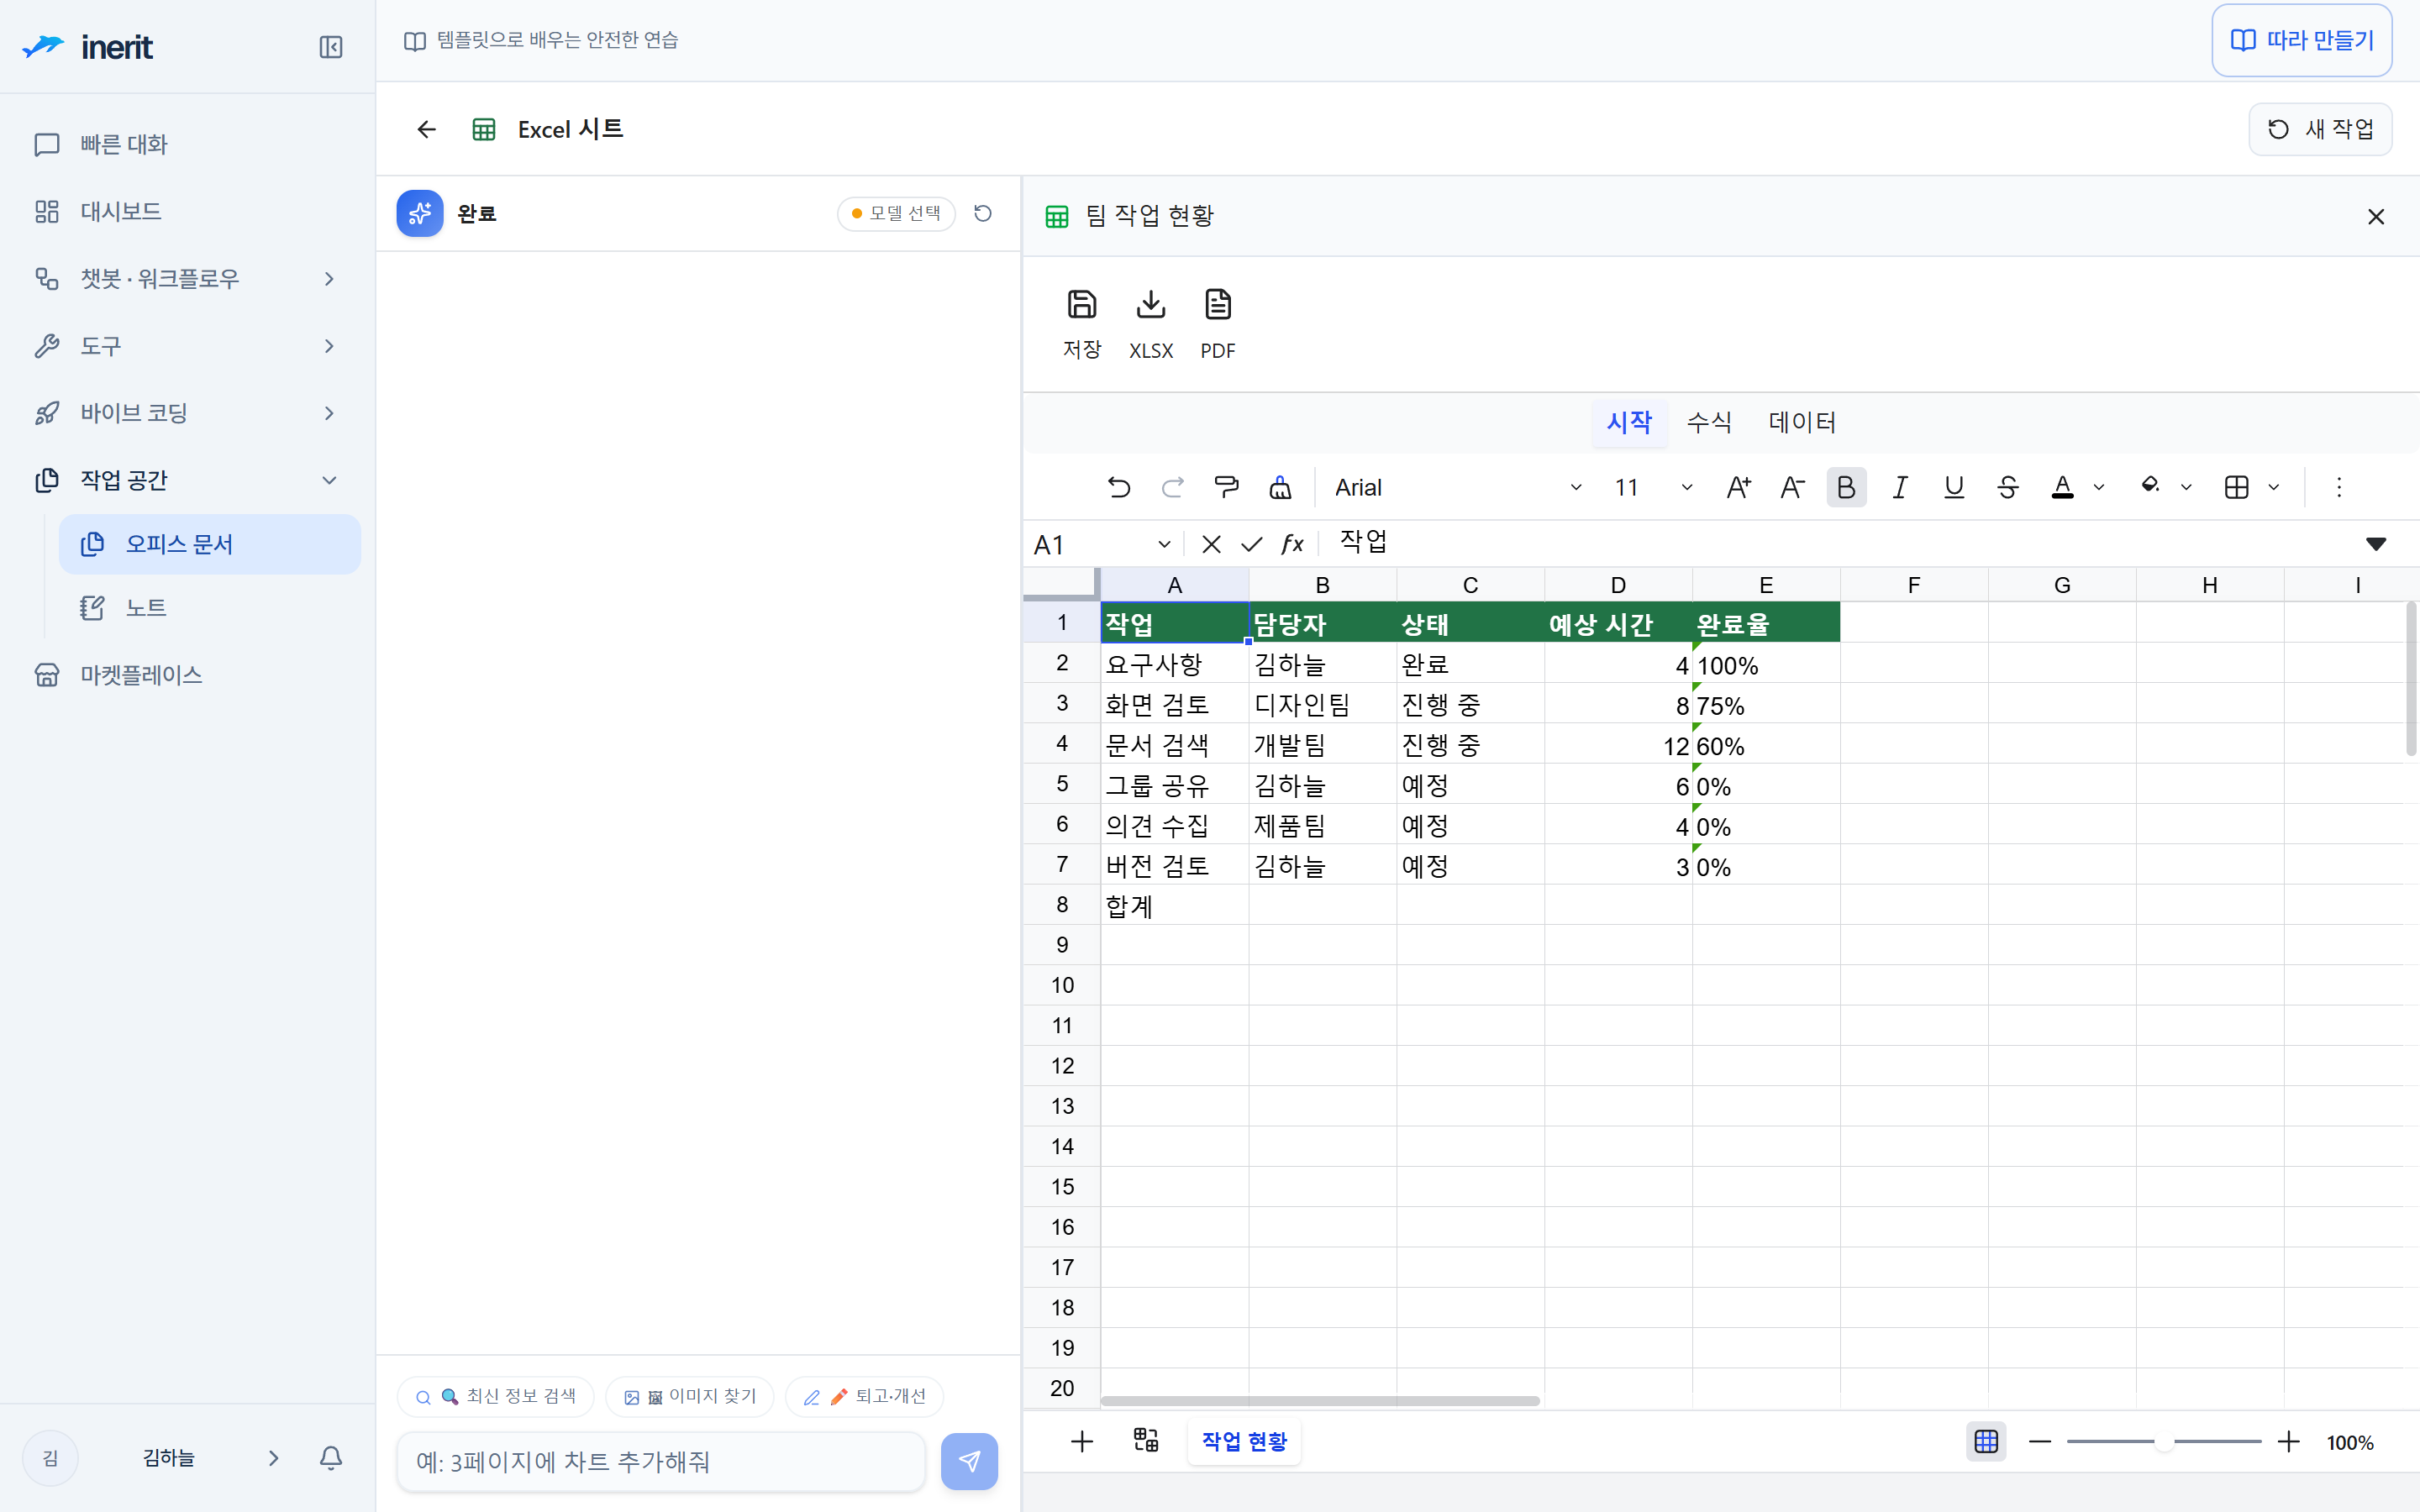
Task: Click the chat message input field
Action: click(x=661, y=1462)
